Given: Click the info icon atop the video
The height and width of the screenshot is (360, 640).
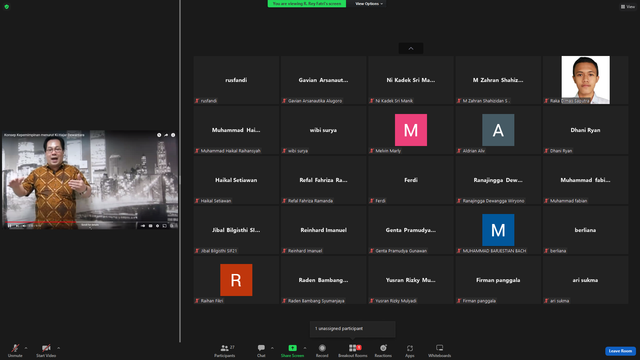Looking at the screenshot, I should [173, 135].
